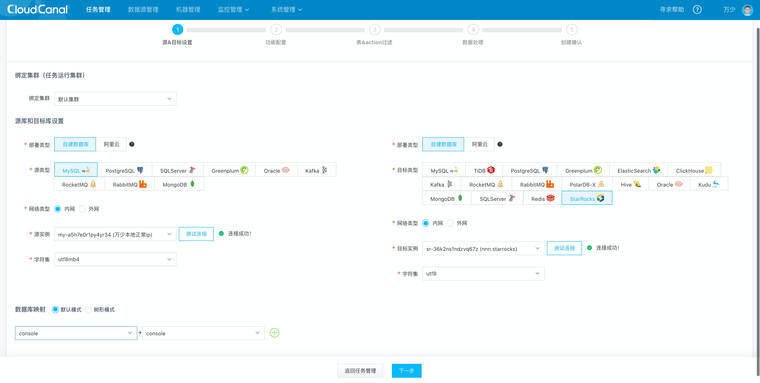Go to 机器管理 tab
This screenshot has height=383, width=760.
coord(188,10)
